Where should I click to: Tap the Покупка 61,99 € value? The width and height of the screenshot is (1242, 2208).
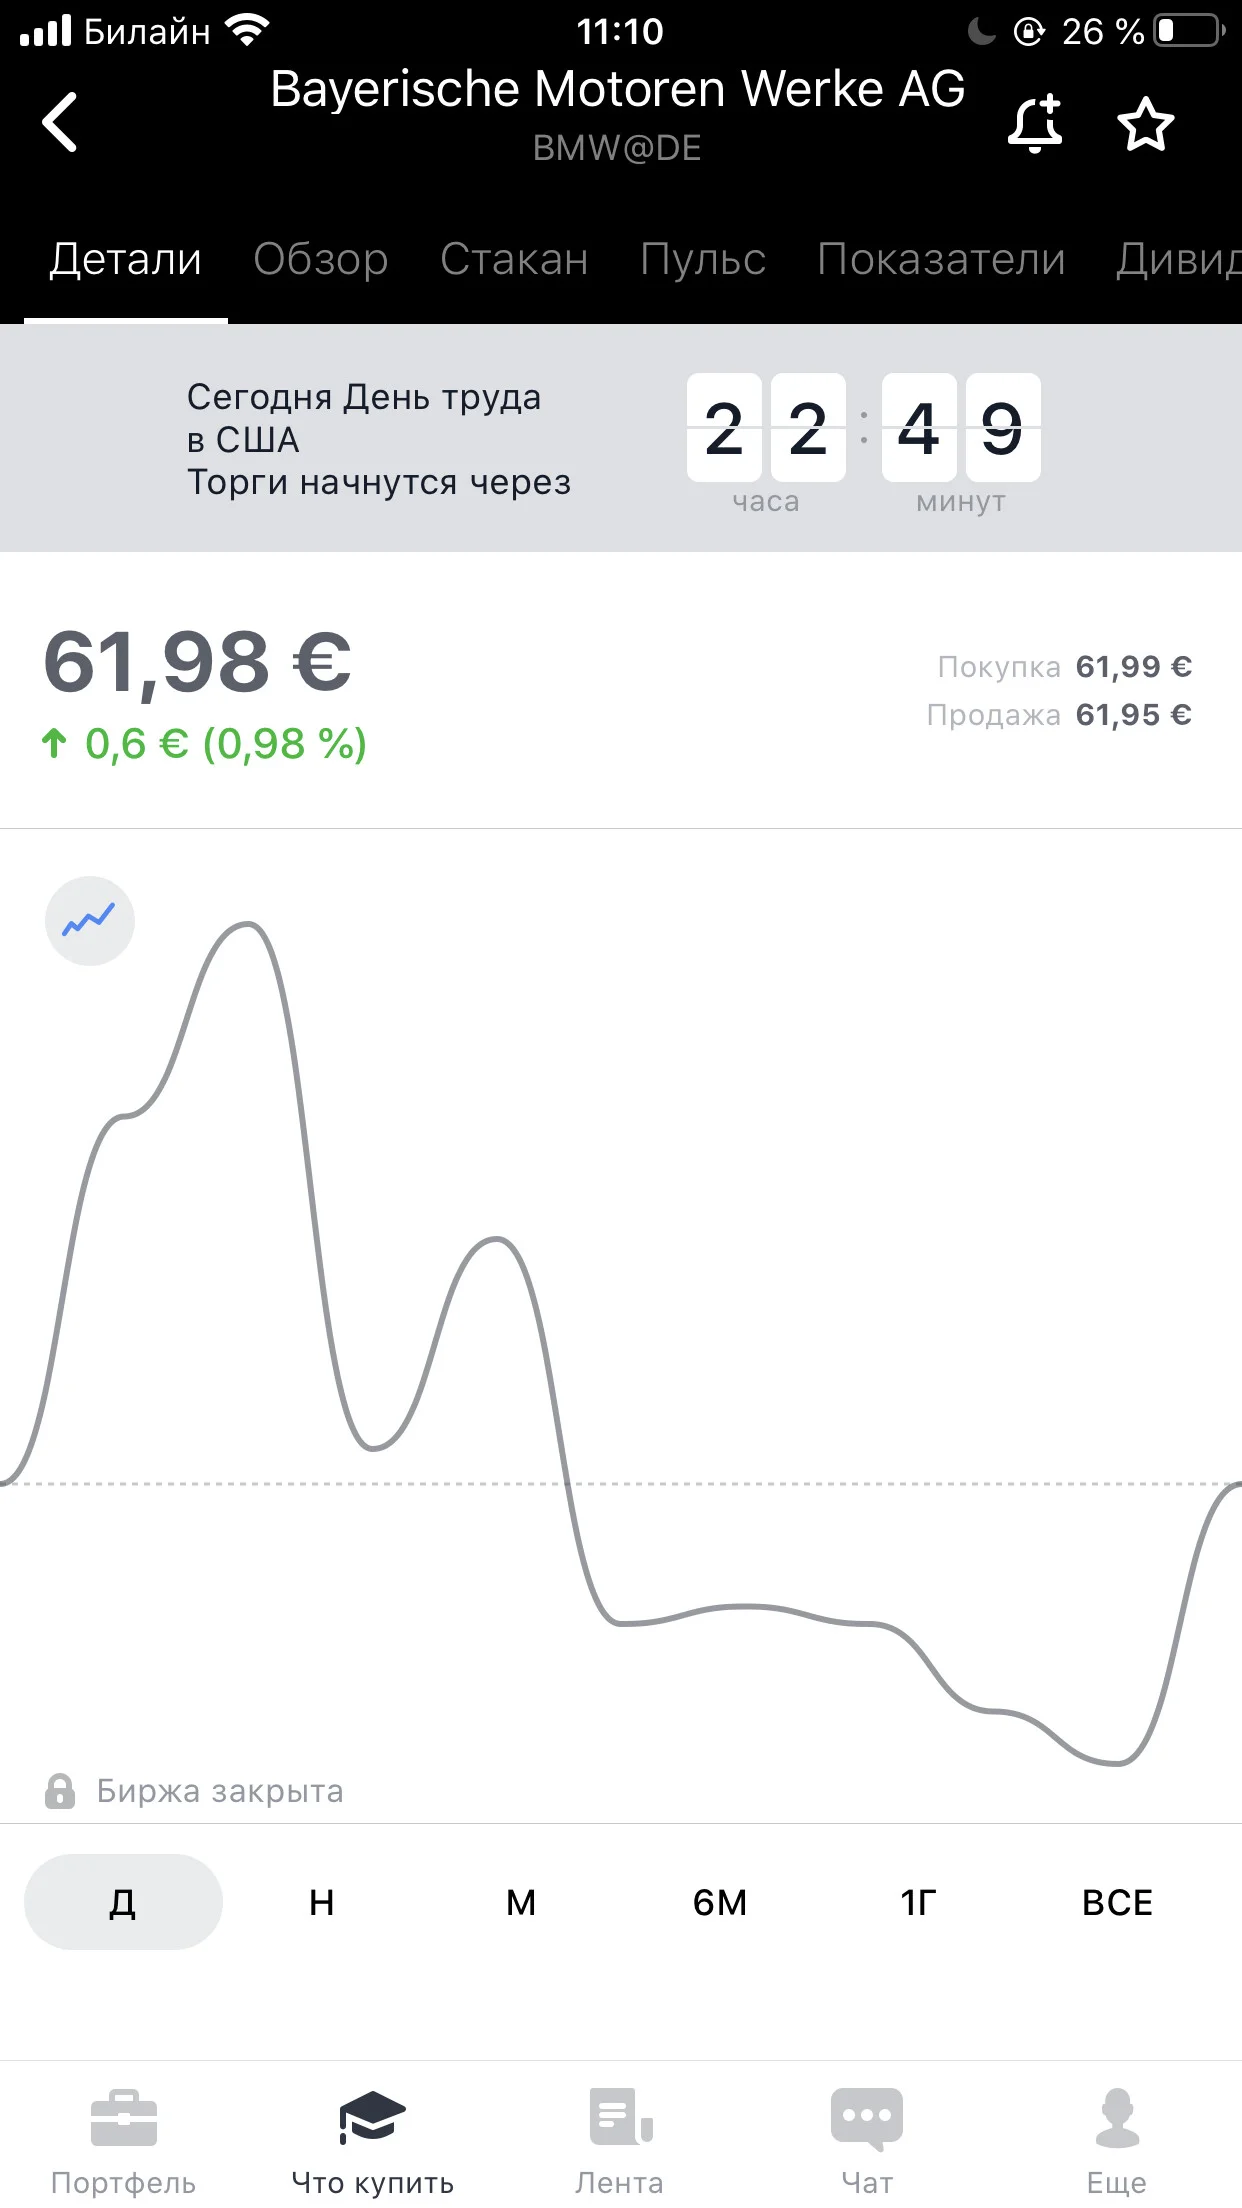[1134, 666]
